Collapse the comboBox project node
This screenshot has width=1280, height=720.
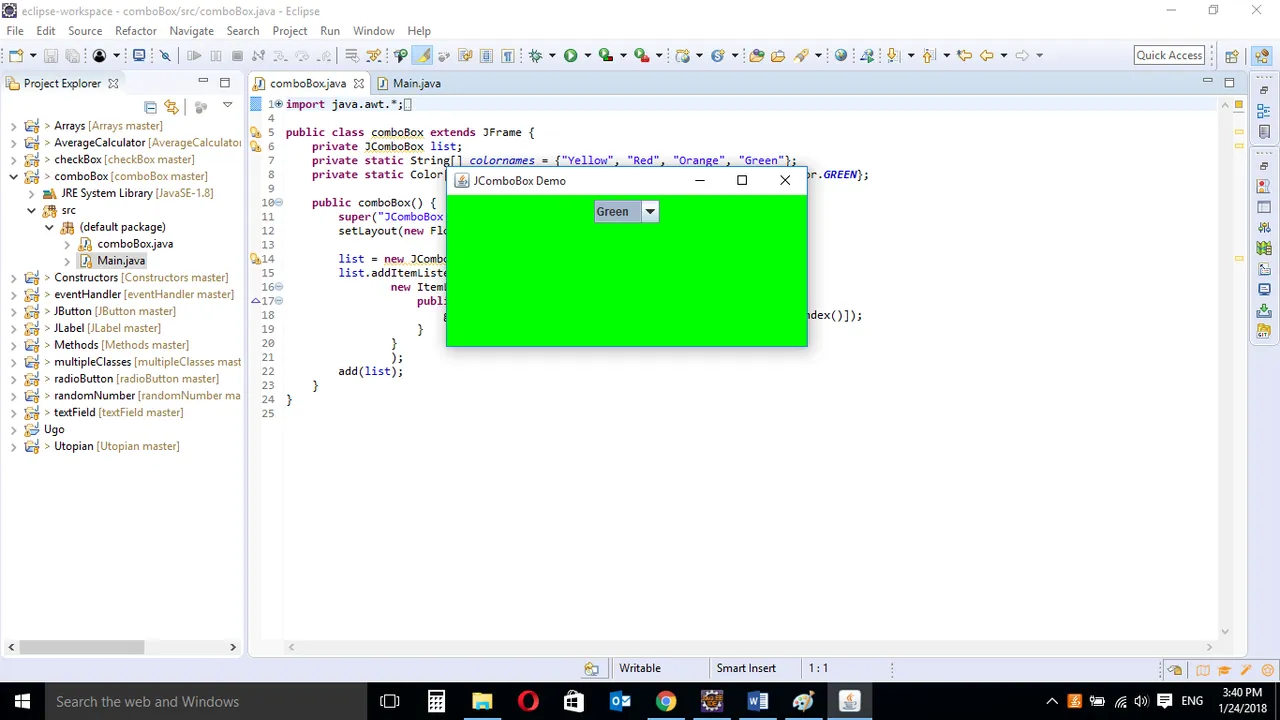pyautogui.click(x=13, y=177)
